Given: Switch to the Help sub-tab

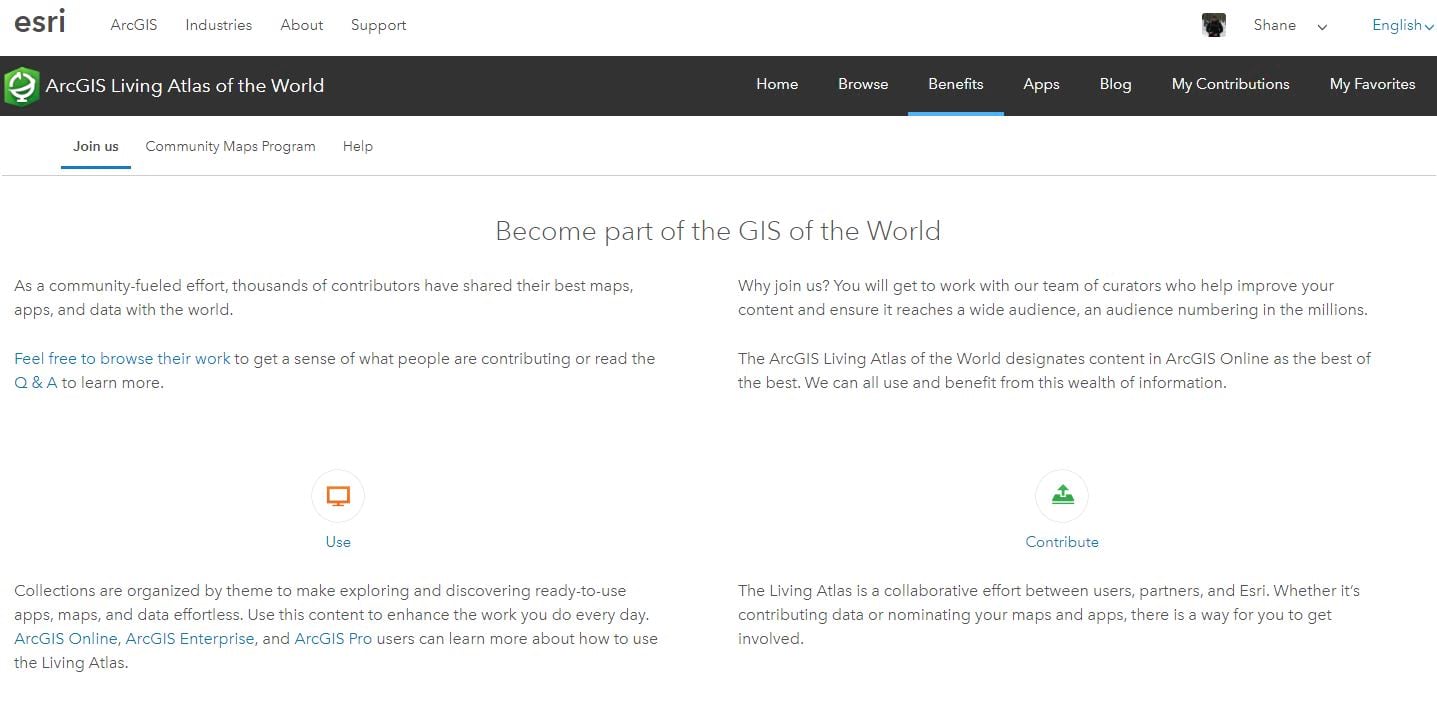Looking at the screenshot, I should pyautogui.click(x=357, y=146).
